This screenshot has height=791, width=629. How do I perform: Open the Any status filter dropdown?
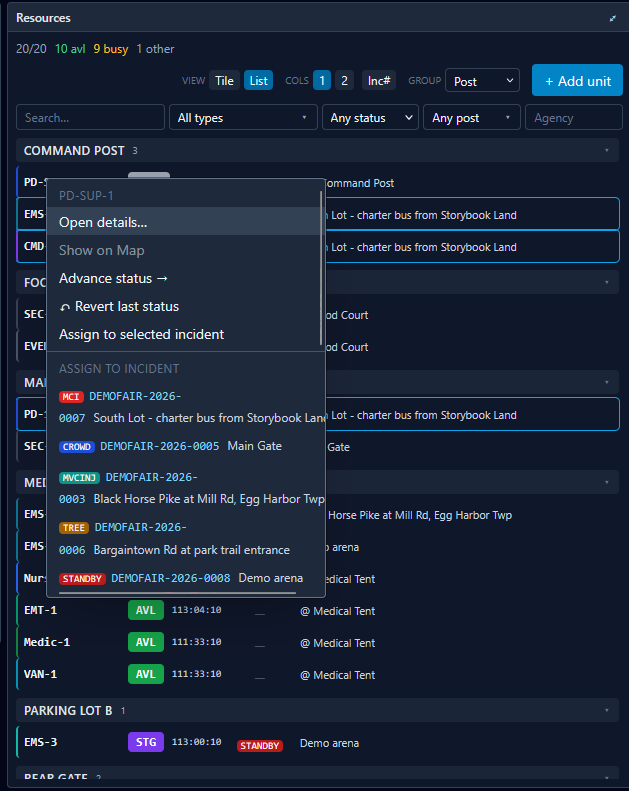tap(370, 118)
